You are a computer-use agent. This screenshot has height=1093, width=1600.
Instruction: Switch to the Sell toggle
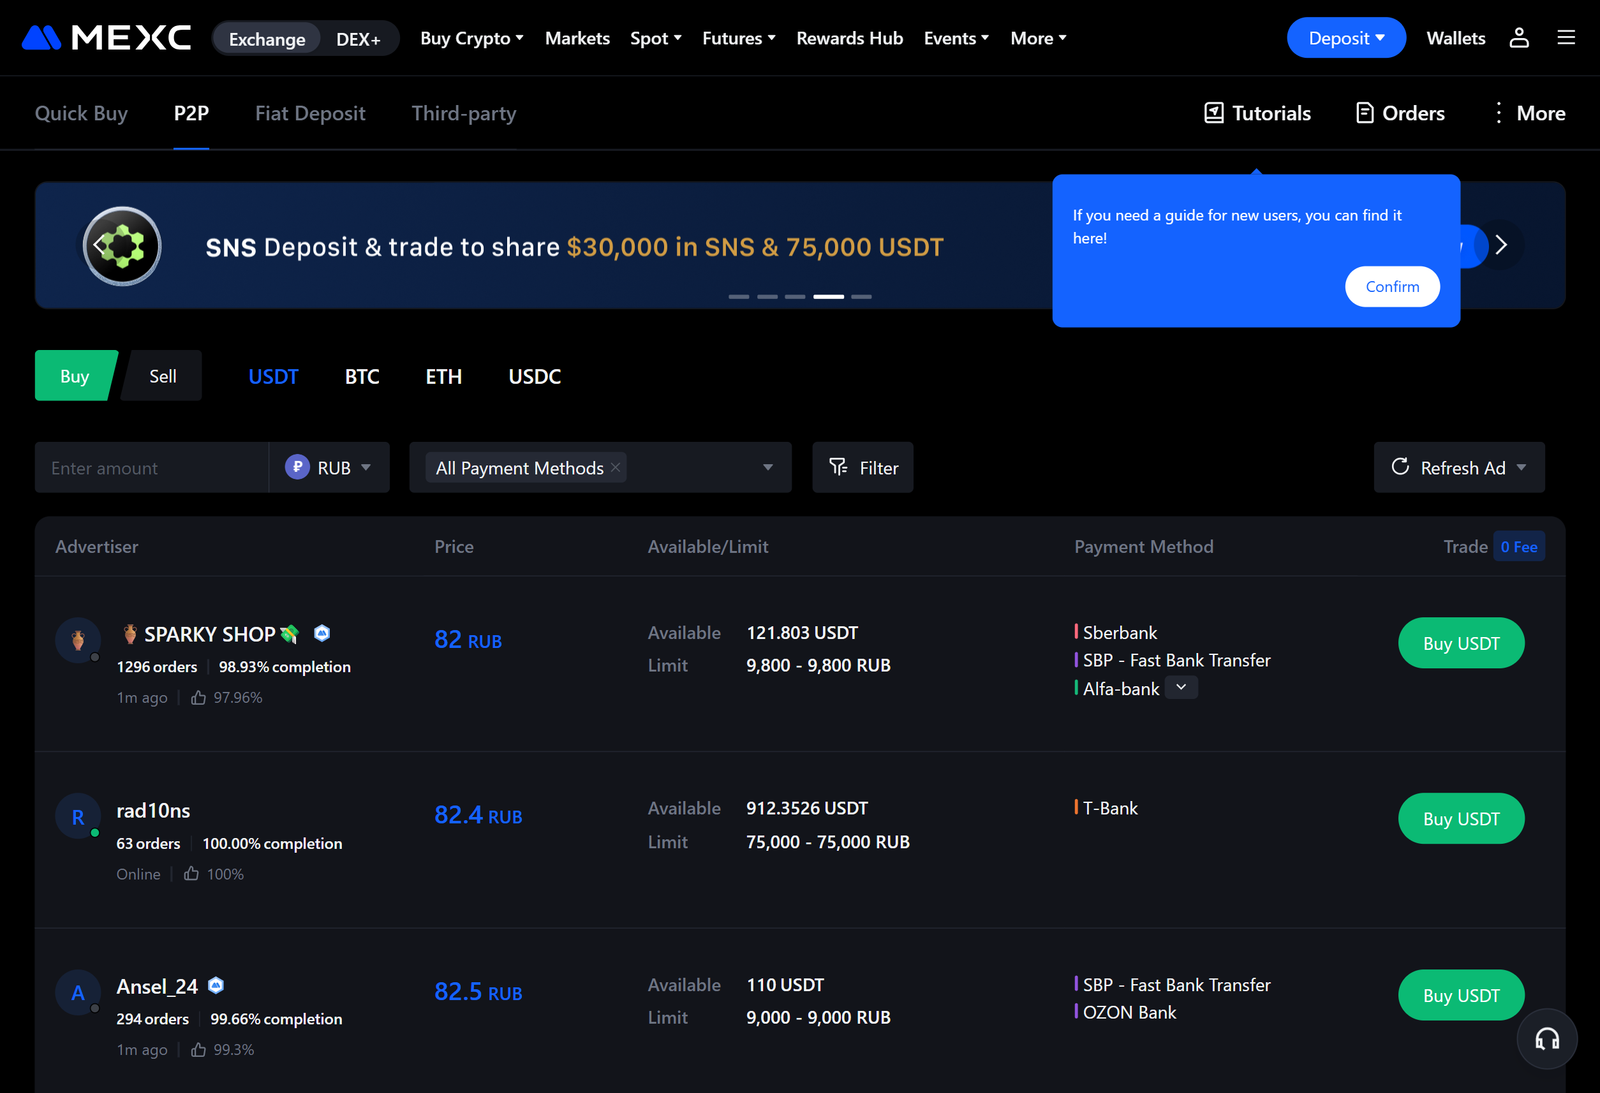pyautogui.click(x=163, y=376)
